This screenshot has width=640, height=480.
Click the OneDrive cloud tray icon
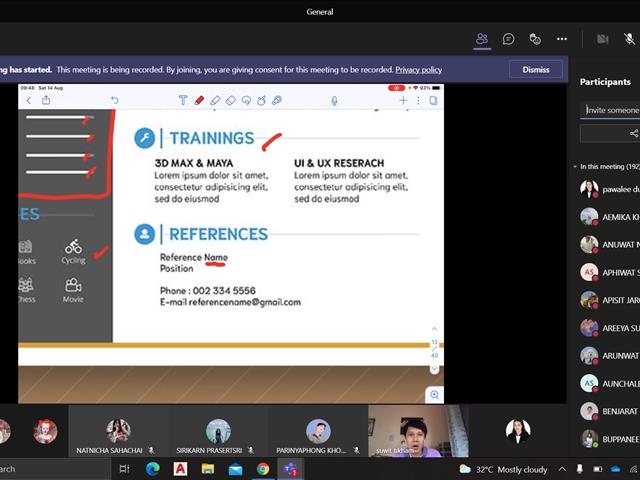616,469
